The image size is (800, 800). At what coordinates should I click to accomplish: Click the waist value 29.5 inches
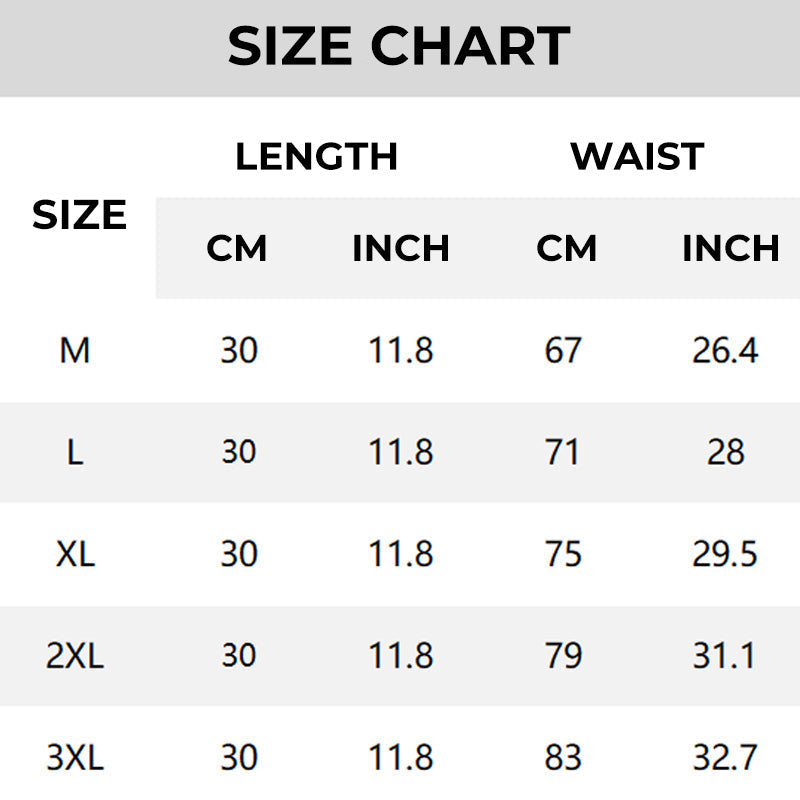click(x=725, y=554)
